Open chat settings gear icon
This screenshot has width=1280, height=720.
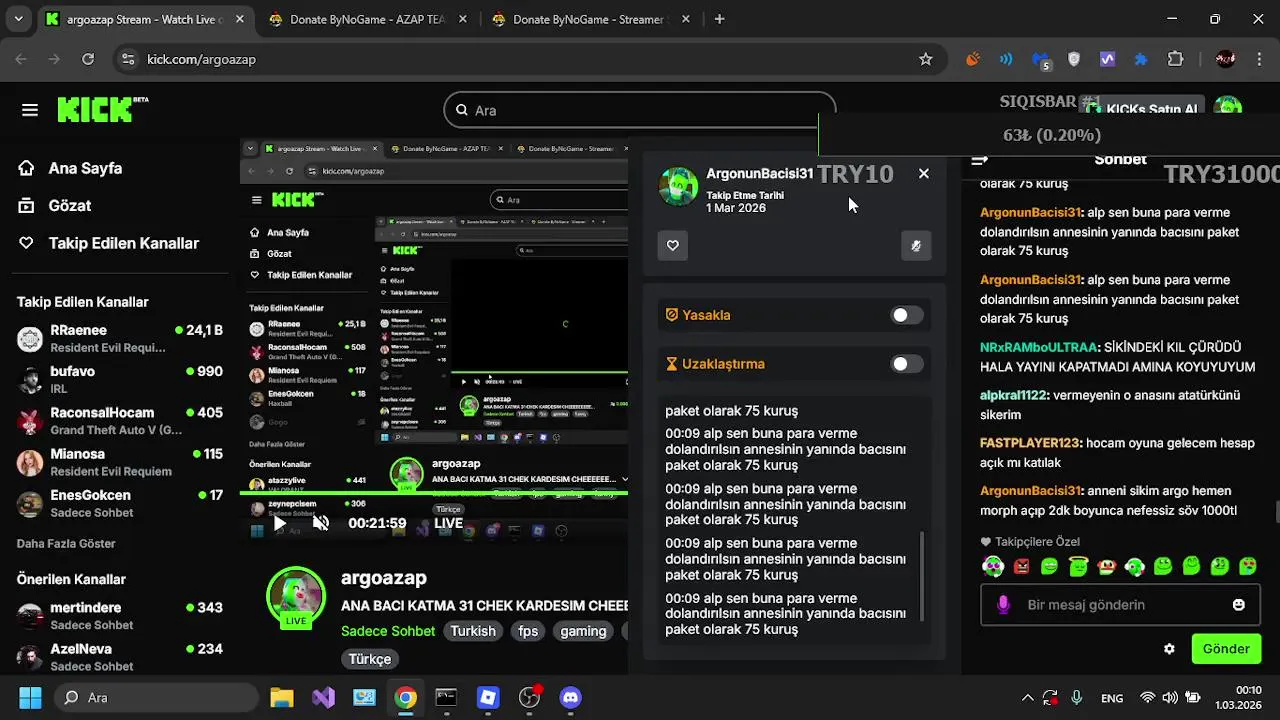click(x=1169, y=649)
